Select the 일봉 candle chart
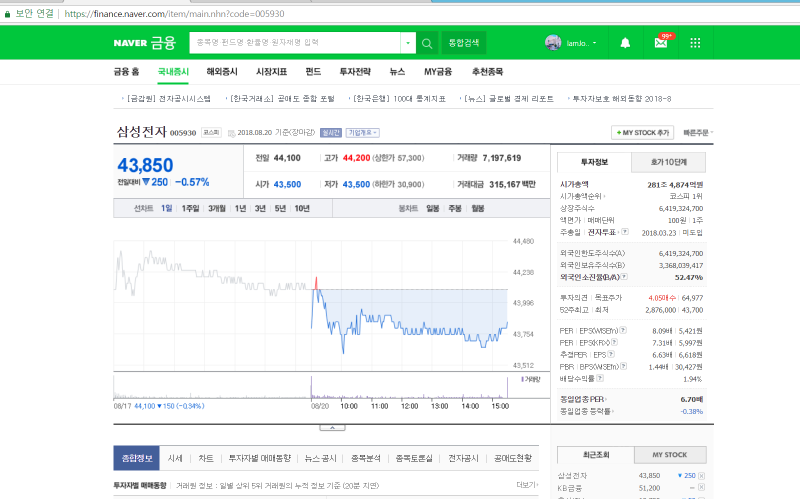The width and height of the screenshot is (800, 499). tap(433, 208)
